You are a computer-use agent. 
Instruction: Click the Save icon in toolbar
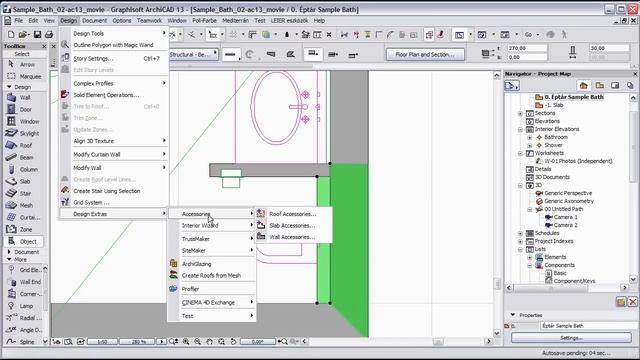coord(37,35)
